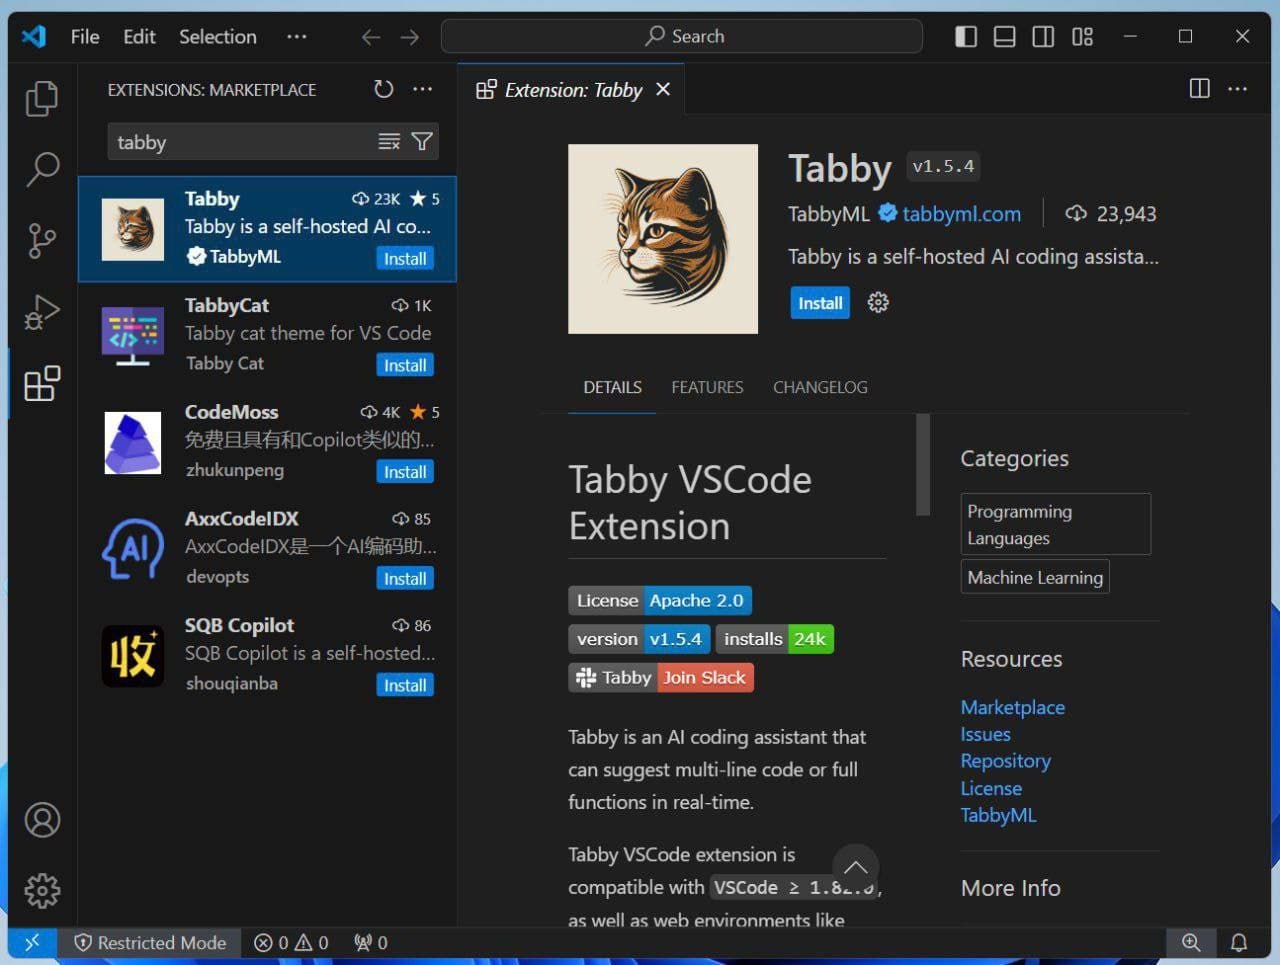Install the CodeMoss extension
This screenshot has width=1280, height=965.
click(x=405, y=472)
